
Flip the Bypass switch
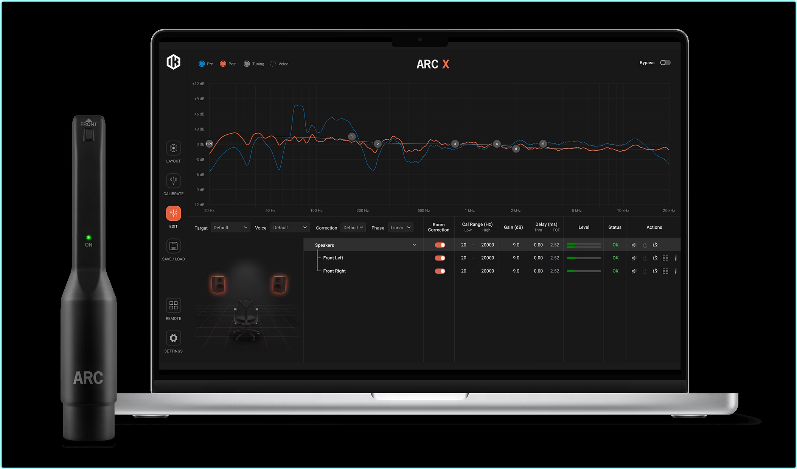pyautogui.click(x=665, y=63)
